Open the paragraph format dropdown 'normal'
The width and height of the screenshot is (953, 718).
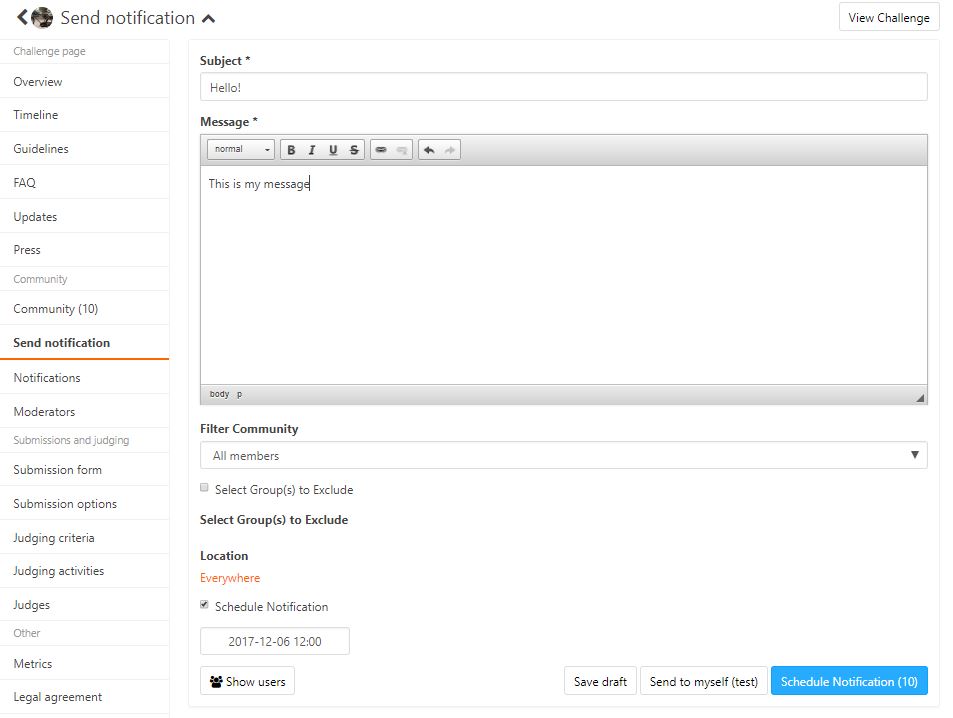click(241, 150)
